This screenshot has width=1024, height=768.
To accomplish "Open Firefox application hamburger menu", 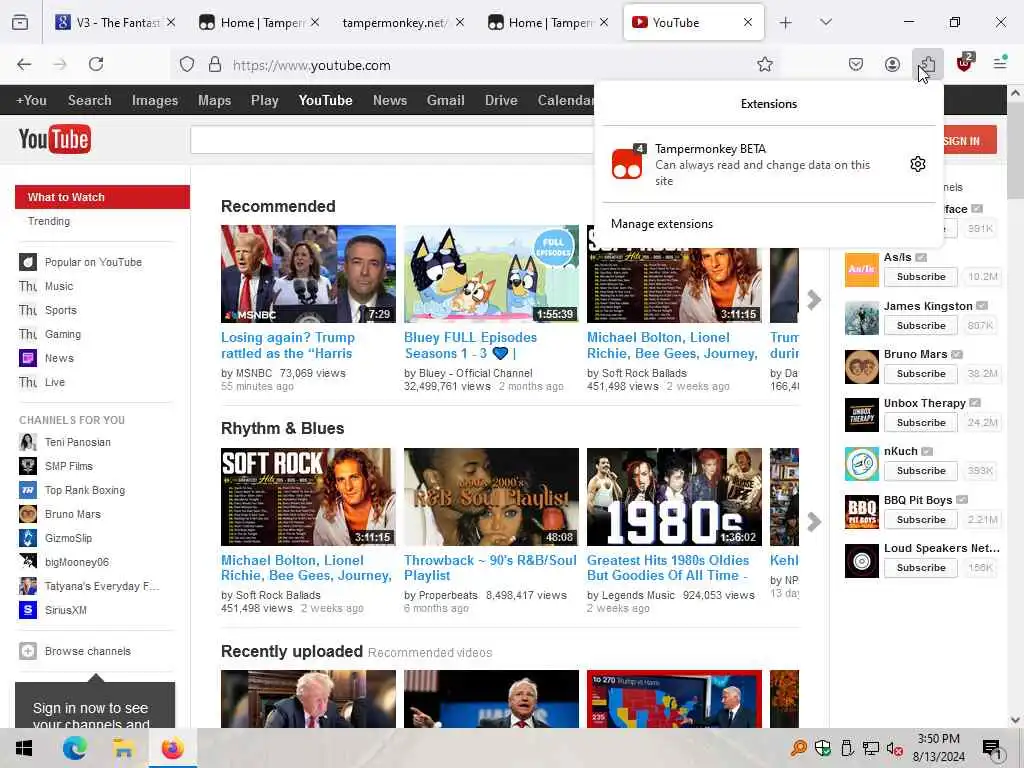I will pos(1000,63).
